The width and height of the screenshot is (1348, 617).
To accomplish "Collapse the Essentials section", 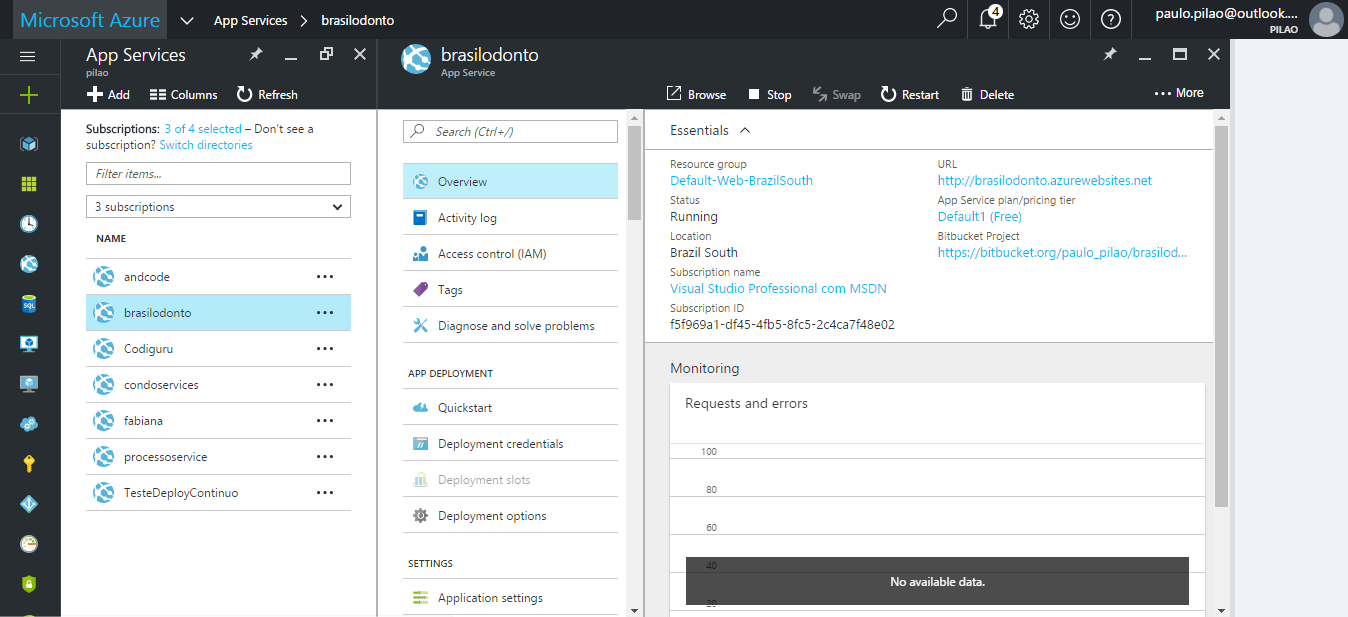I will (744, 130).
